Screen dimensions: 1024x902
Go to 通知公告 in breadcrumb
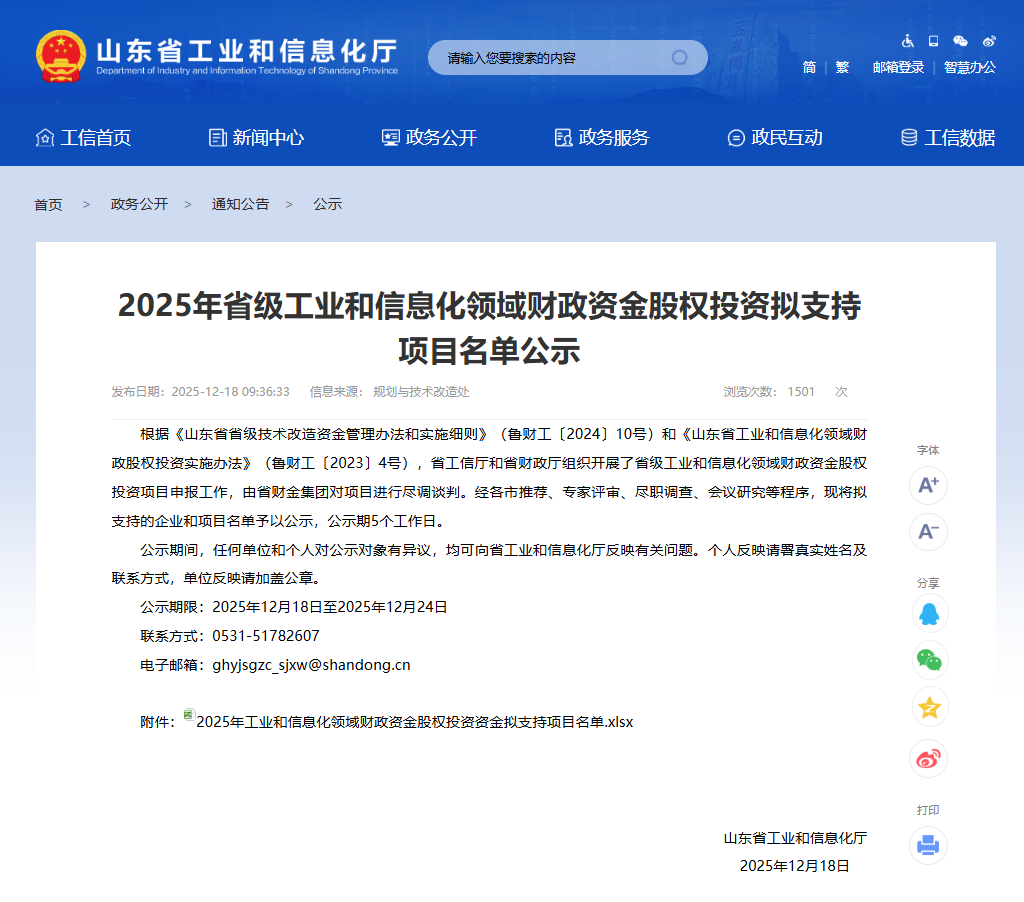pos(240,204)
